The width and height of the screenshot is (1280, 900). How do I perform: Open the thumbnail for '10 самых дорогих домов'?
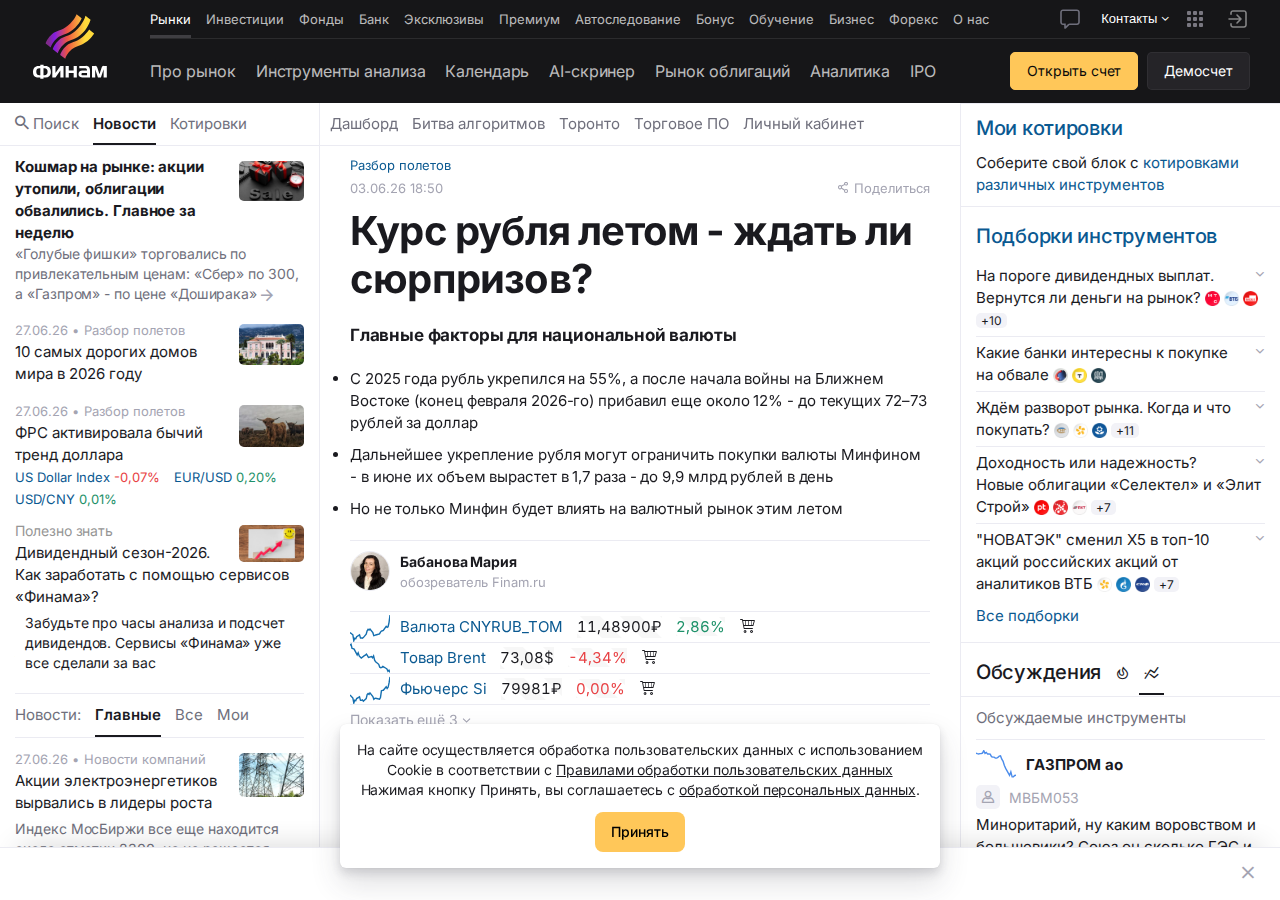pos(271,344)
